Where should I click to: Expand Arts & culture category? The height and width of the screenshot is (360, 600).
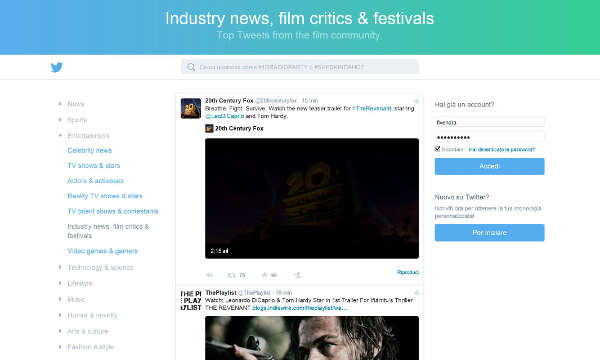click(60, 331)
